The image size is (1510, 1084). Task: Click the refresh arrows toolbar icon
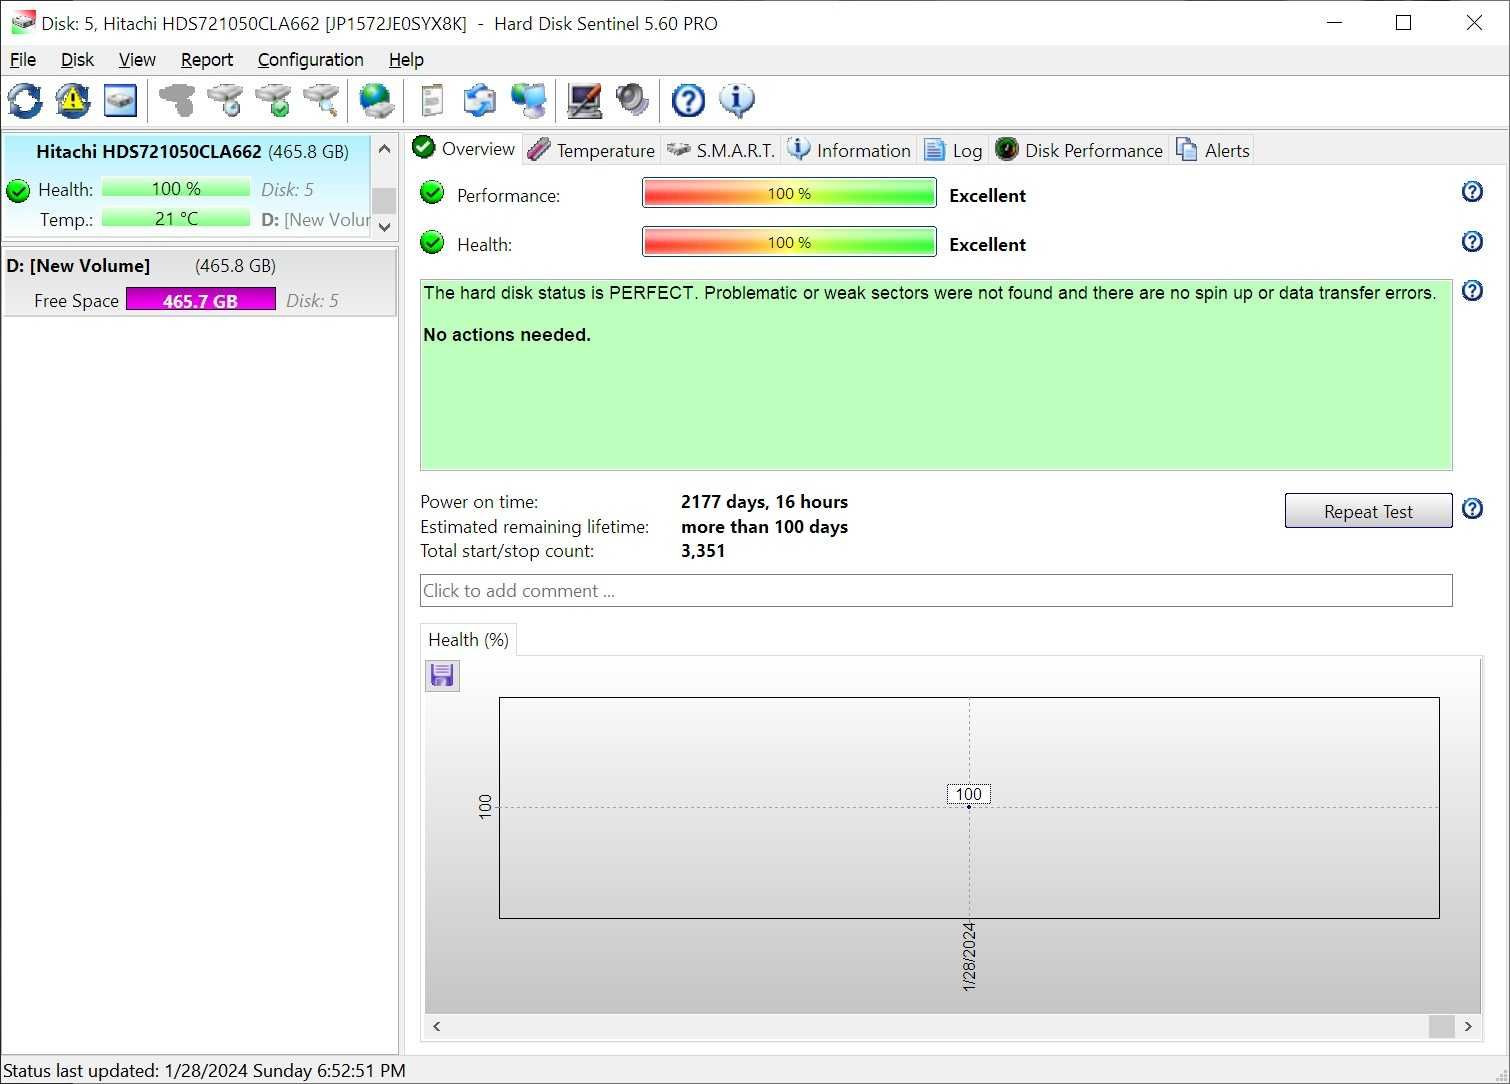(x=25, y=100)
